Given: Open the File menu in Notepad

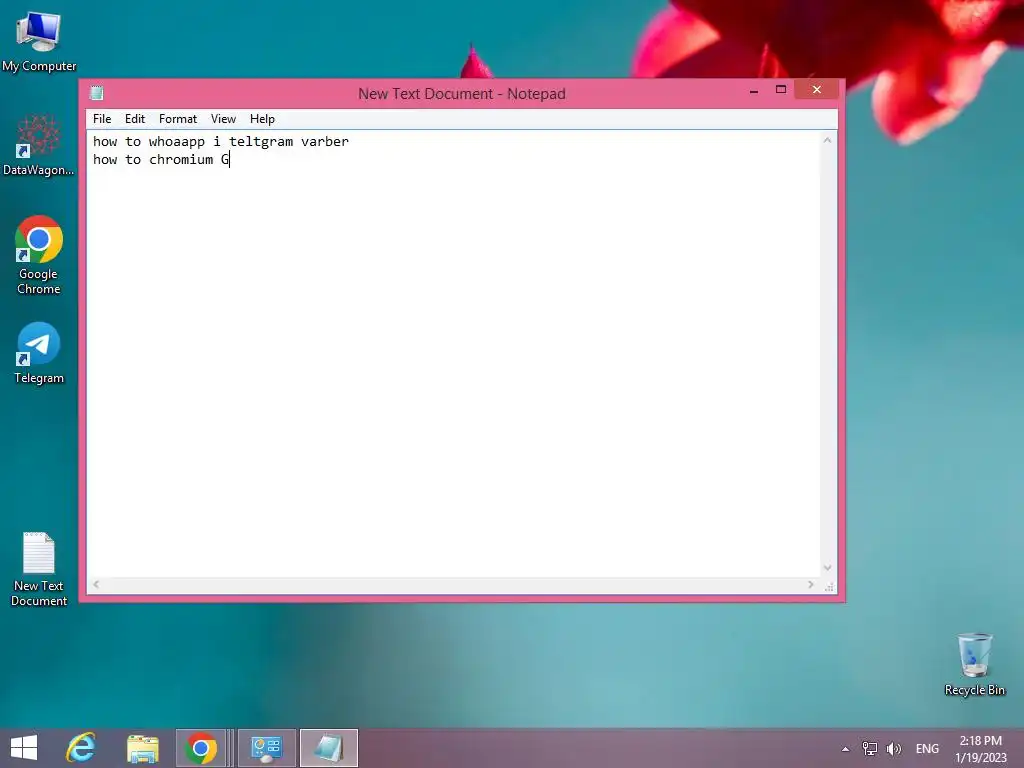Looking at the screenshot, I should (102, 119).
